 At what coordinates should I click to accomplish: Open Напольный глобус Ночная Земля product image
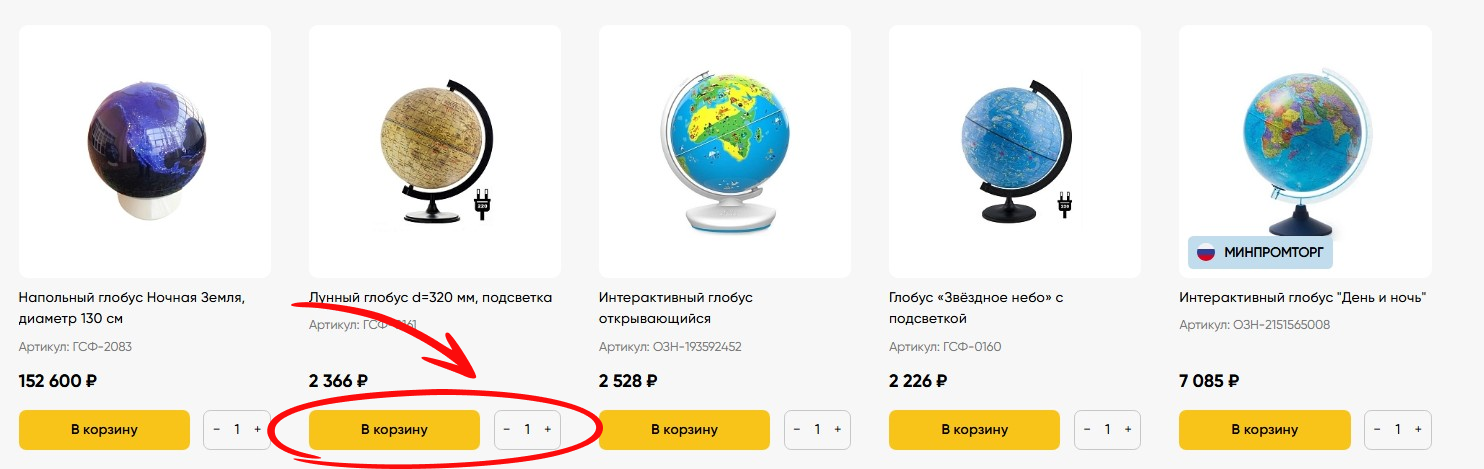(x=145, y=151)
